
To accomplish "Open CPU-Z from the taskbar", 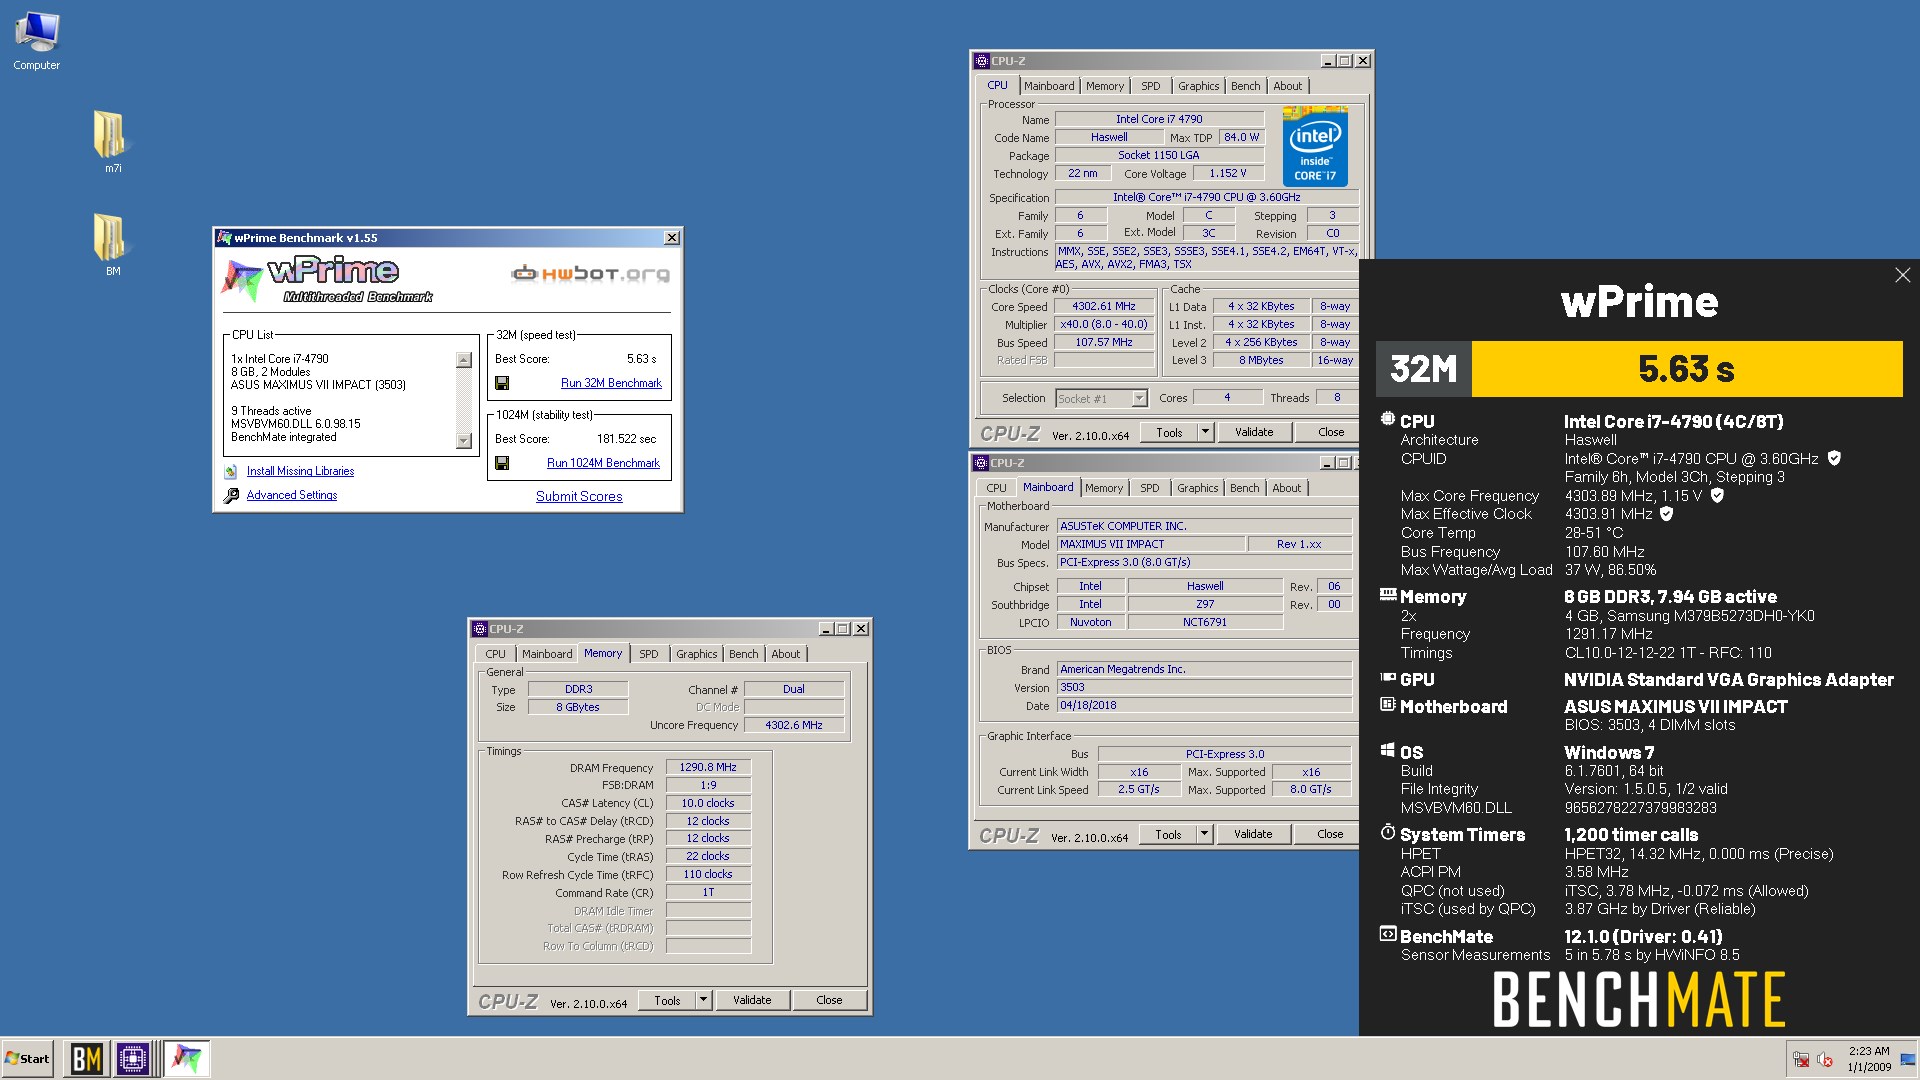I will 133,1058.
